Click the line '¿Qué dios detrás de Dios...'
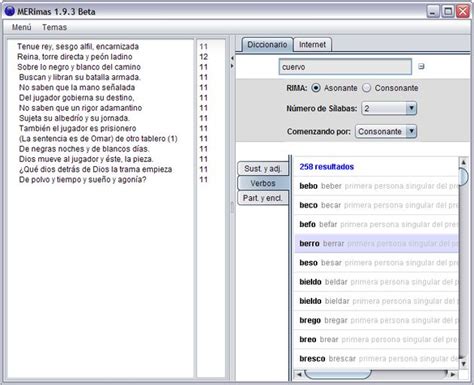The image size is (474, 385). click(x=96, y=170)
